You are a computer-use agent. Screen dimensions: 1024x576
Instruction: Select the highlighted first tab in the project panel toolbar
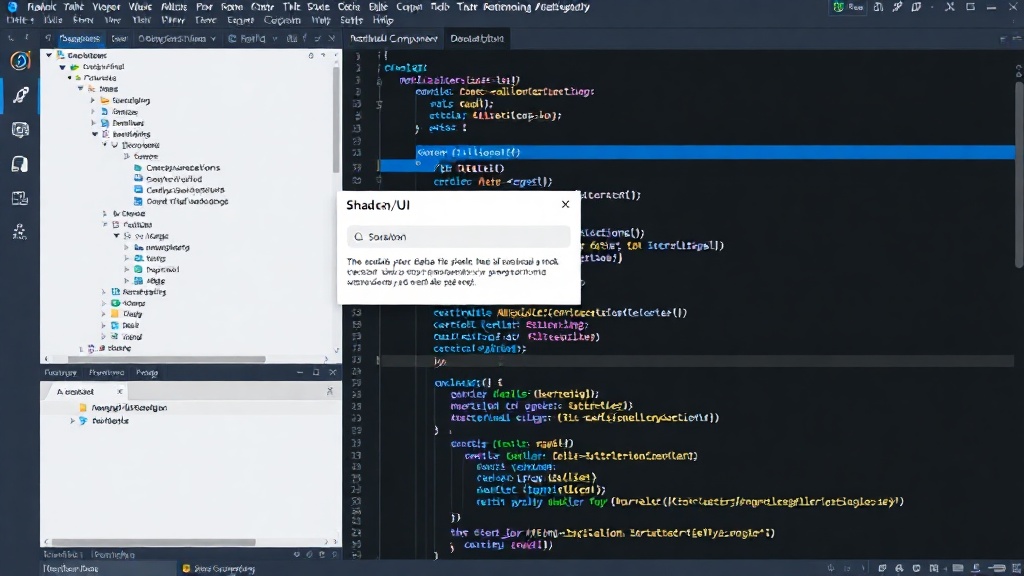coord(79,39)
